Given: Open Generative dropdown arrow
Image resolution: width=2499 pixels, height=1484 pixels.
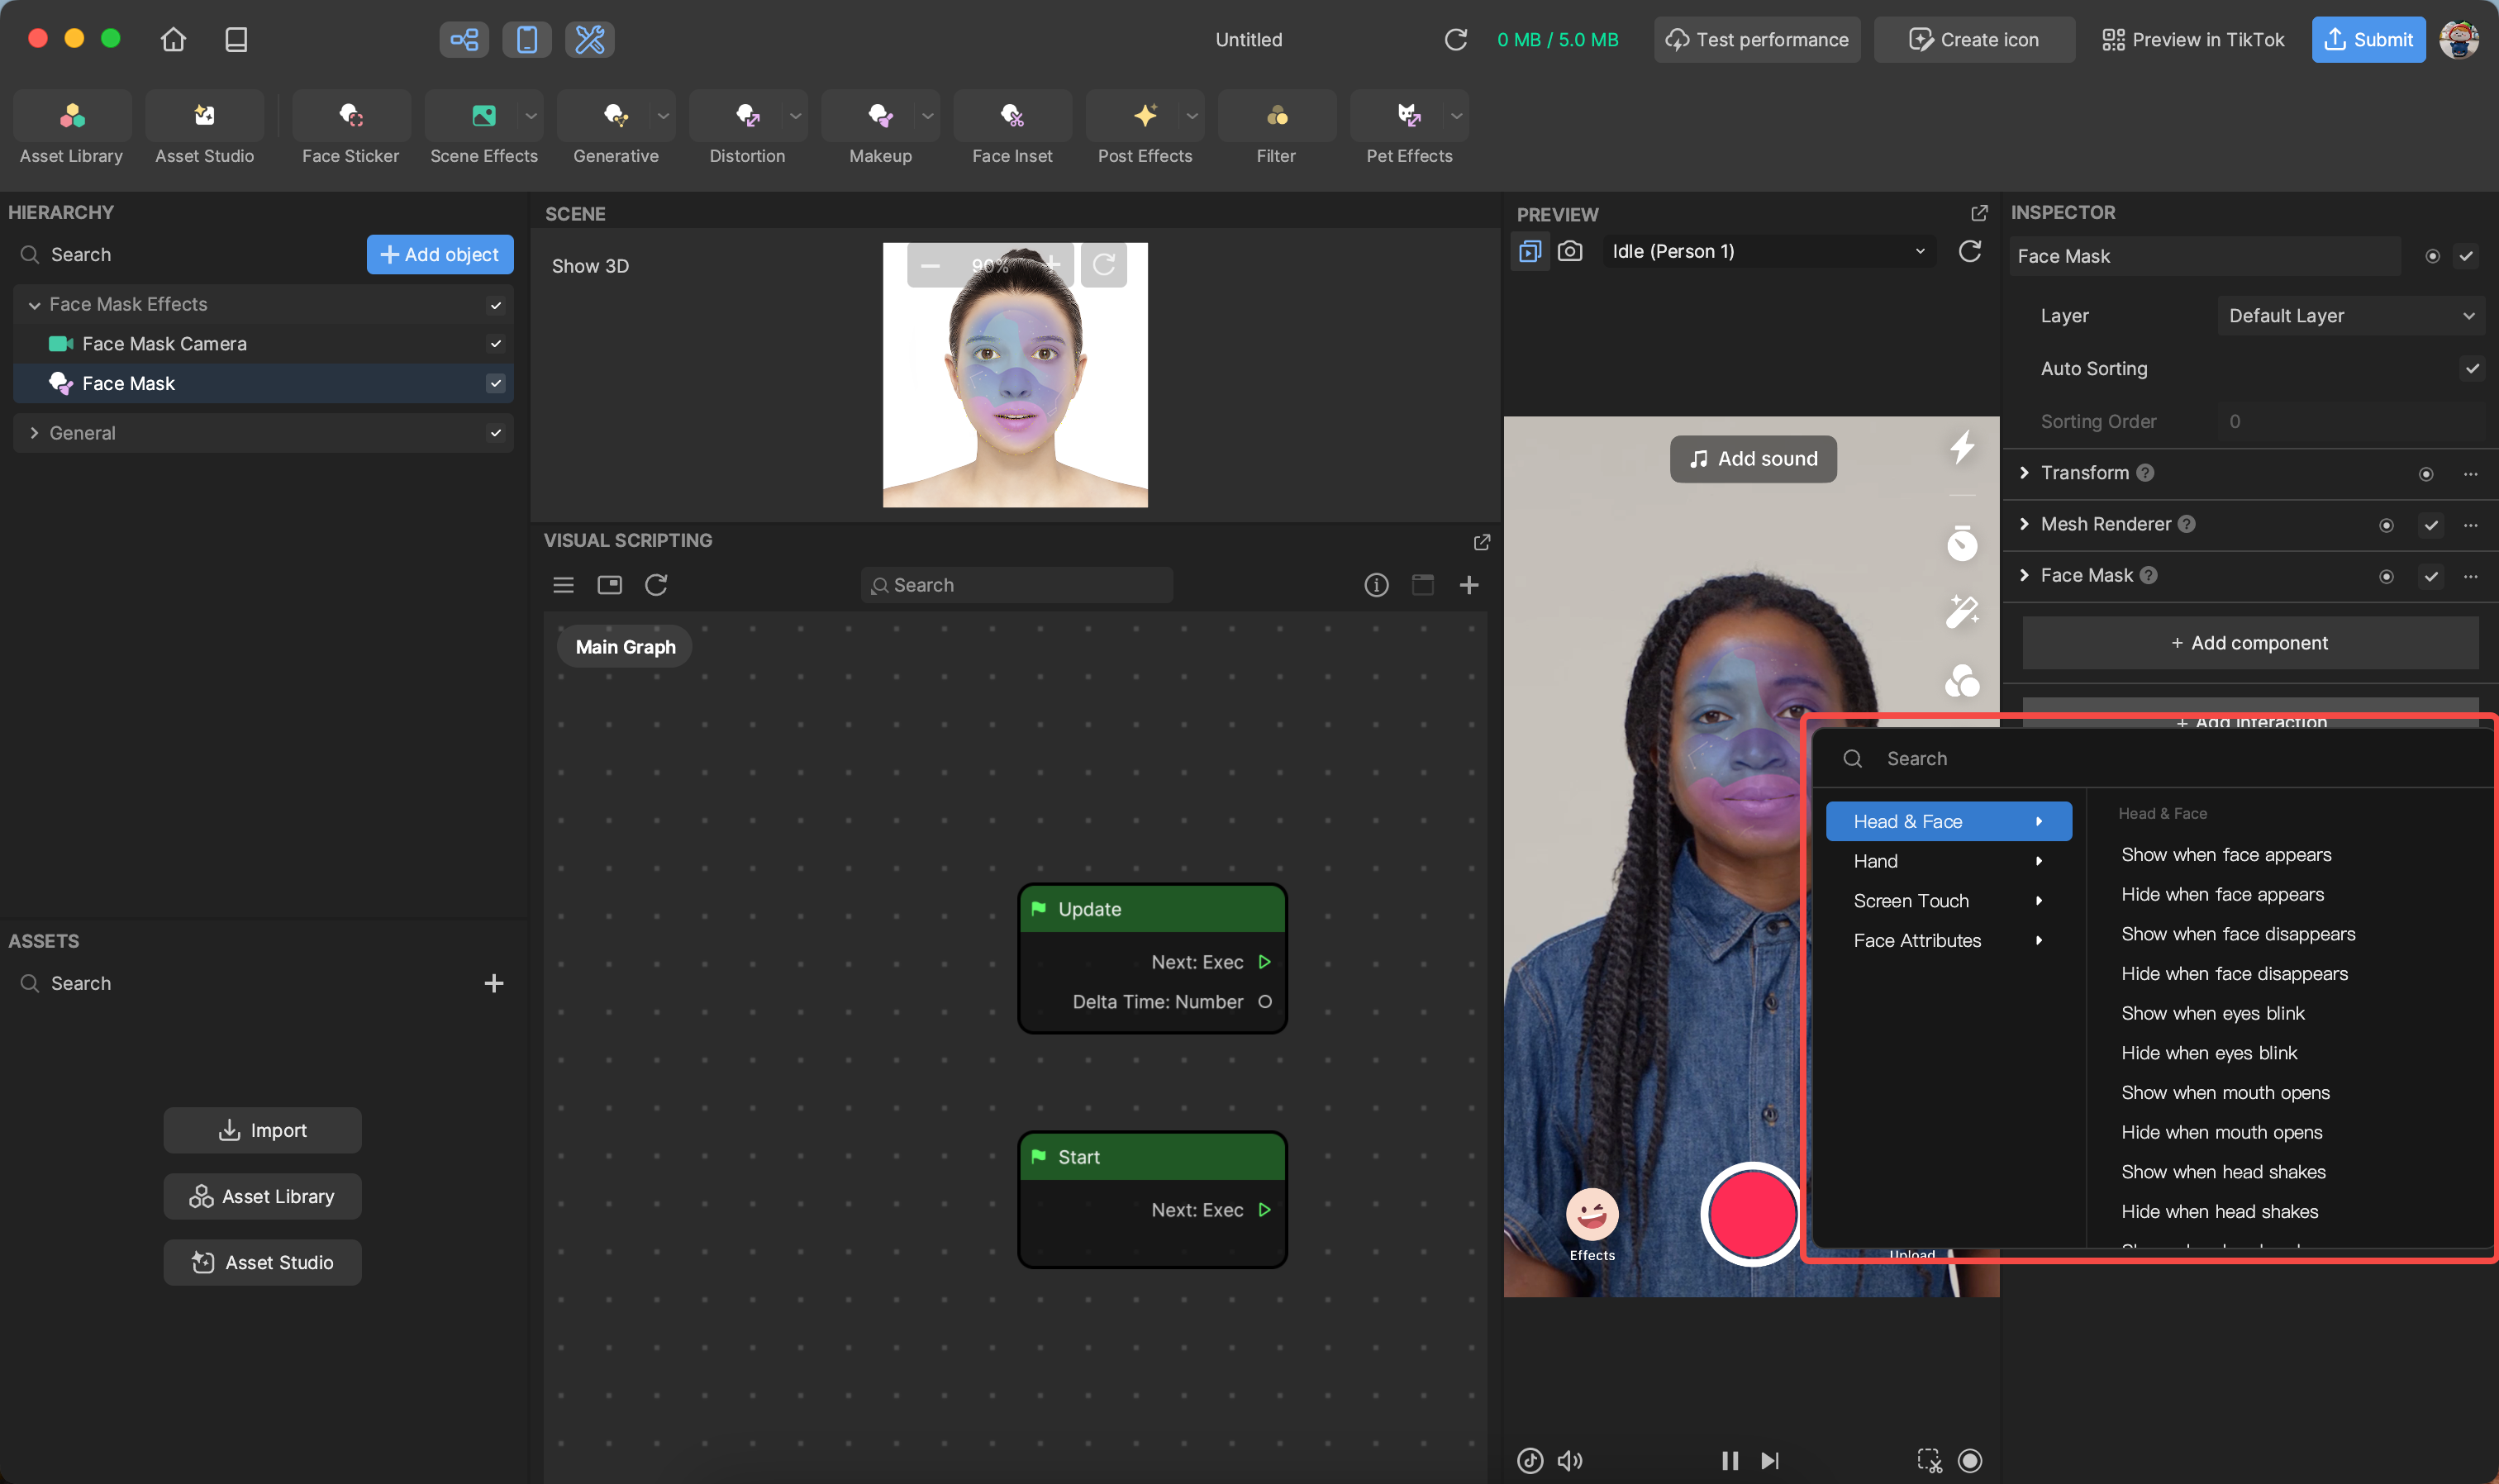Looking at the screenshot, I should coord(663,116).
